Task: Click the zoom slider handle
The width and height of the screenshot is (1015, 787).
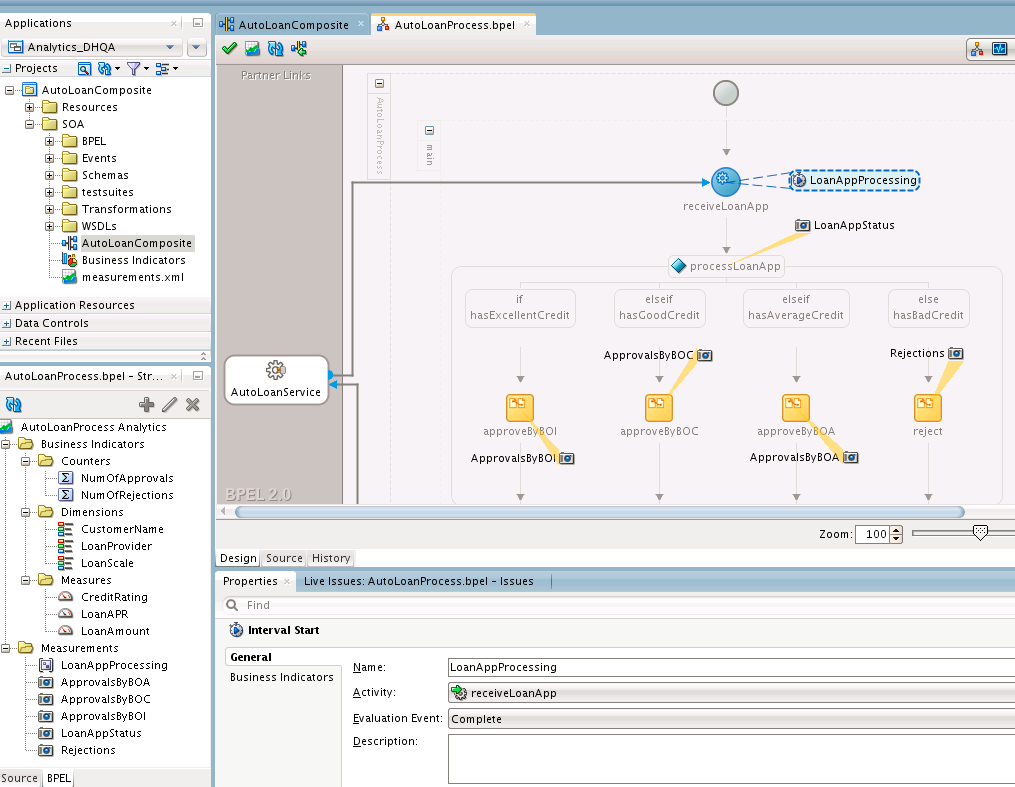Action: click(980, 533)
